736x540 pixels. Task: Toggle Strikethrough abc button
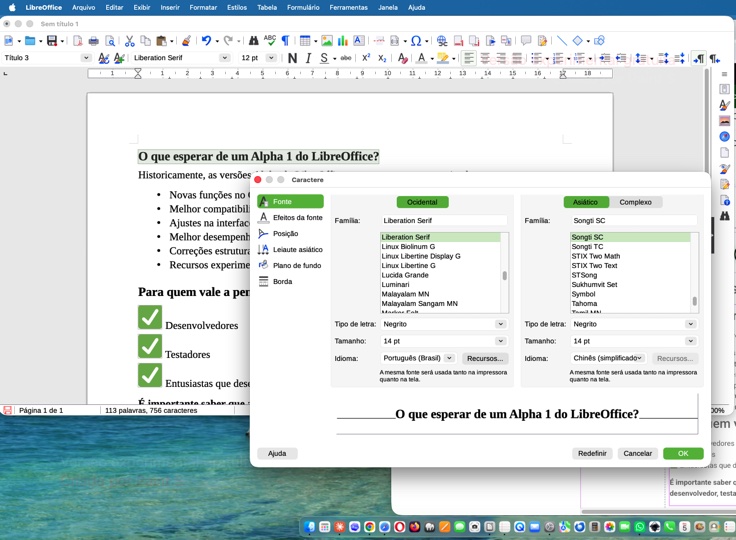346,58
